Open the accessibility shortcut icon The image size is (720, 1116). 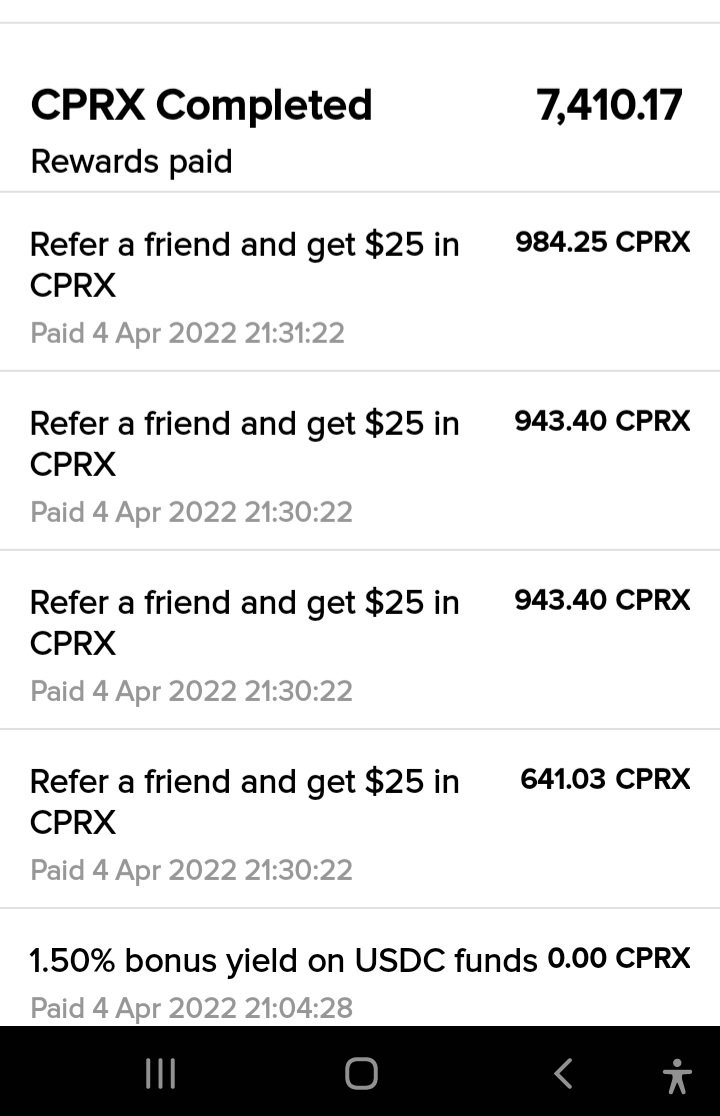677,1075
